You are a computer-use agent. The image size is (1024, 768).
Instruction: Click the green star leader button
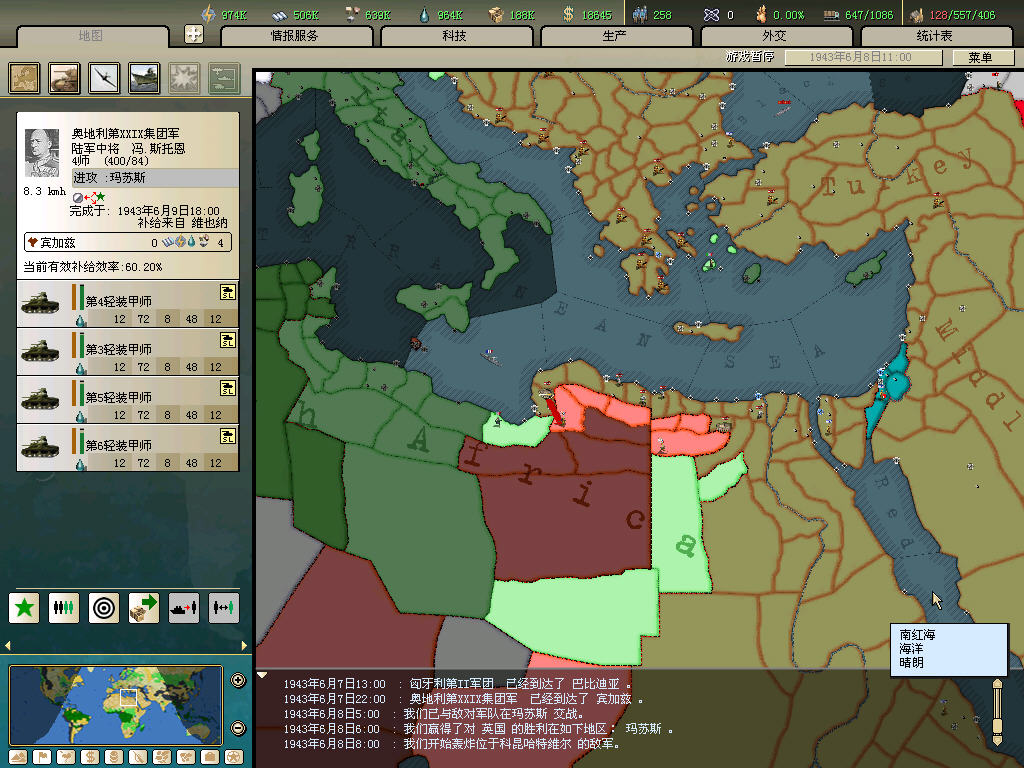[24, 607]
